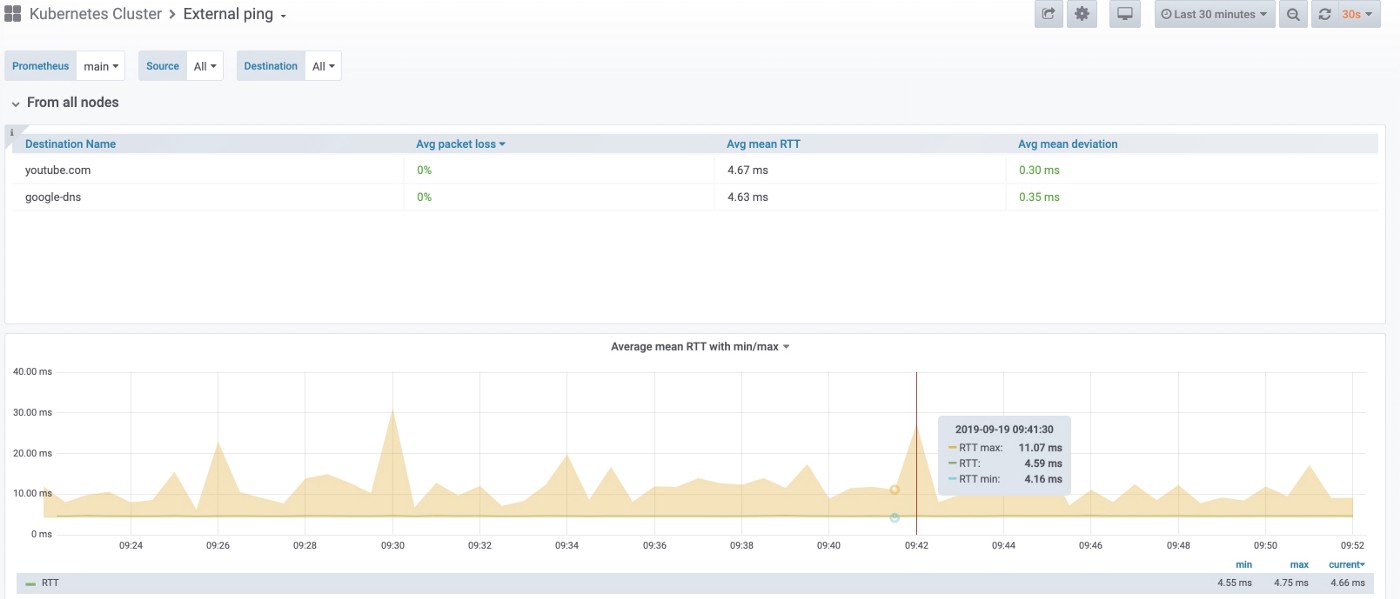Open the External ping dashboard picker
The width and height of the screenshot is (1400, 599).
pos(235,15)
